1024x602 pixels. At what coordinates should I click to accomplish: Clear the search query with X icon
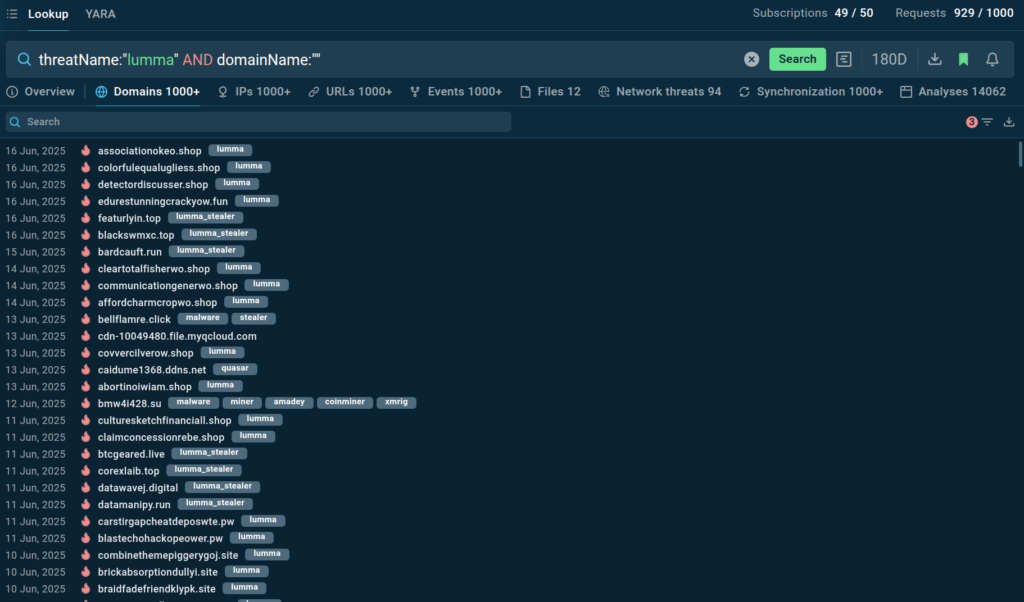point(751,59)
